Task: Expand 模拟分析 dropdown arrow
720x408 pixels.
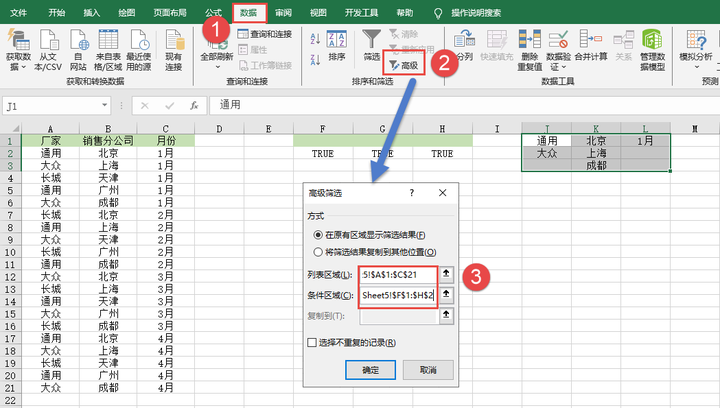Action: 697,67
